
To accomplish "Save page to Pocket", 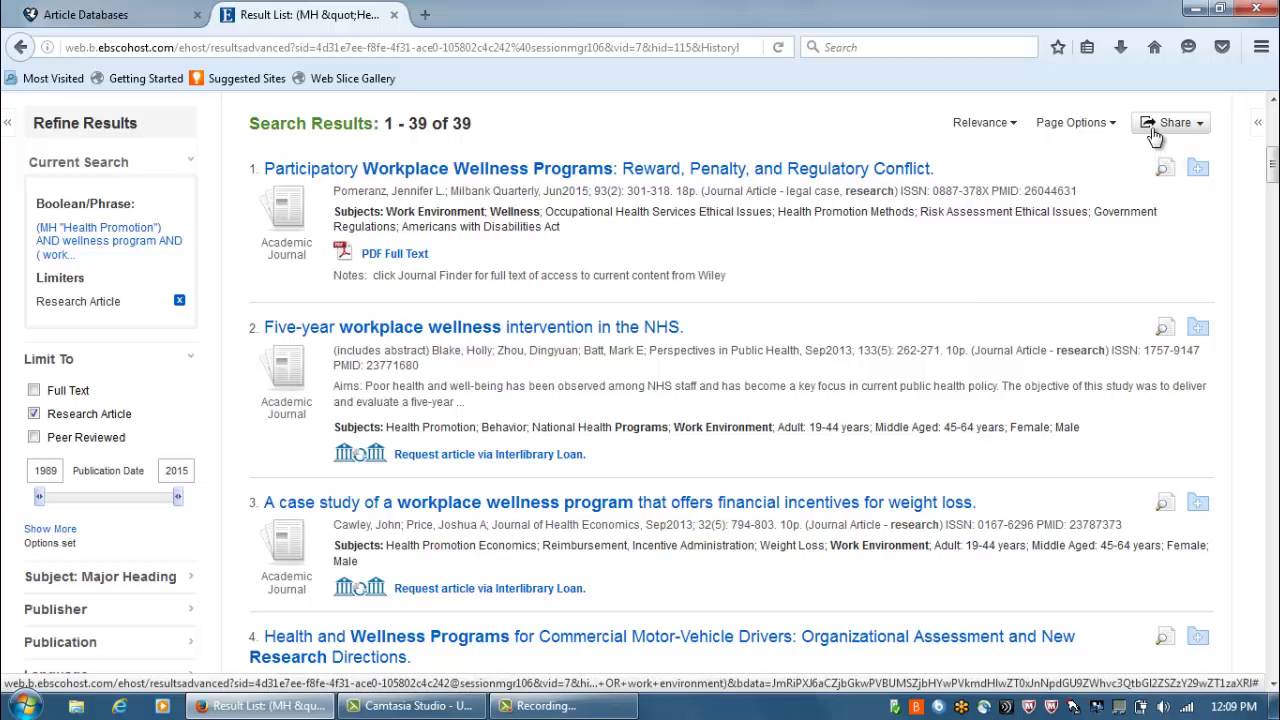I will pyautogui.click(x=1222, y=47).
